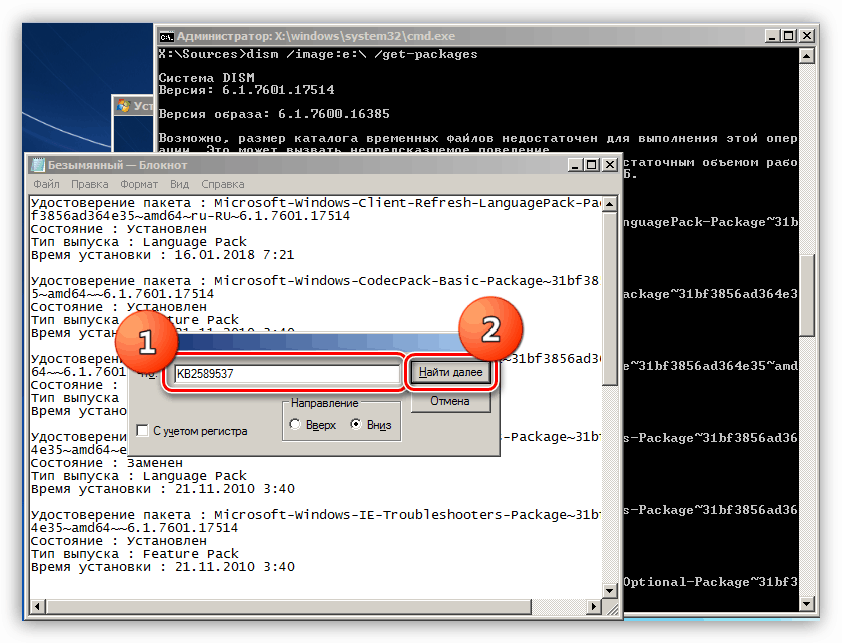Click Notepad horizontal scrollbar thumb
842x643 pixels.
[289, 606]
